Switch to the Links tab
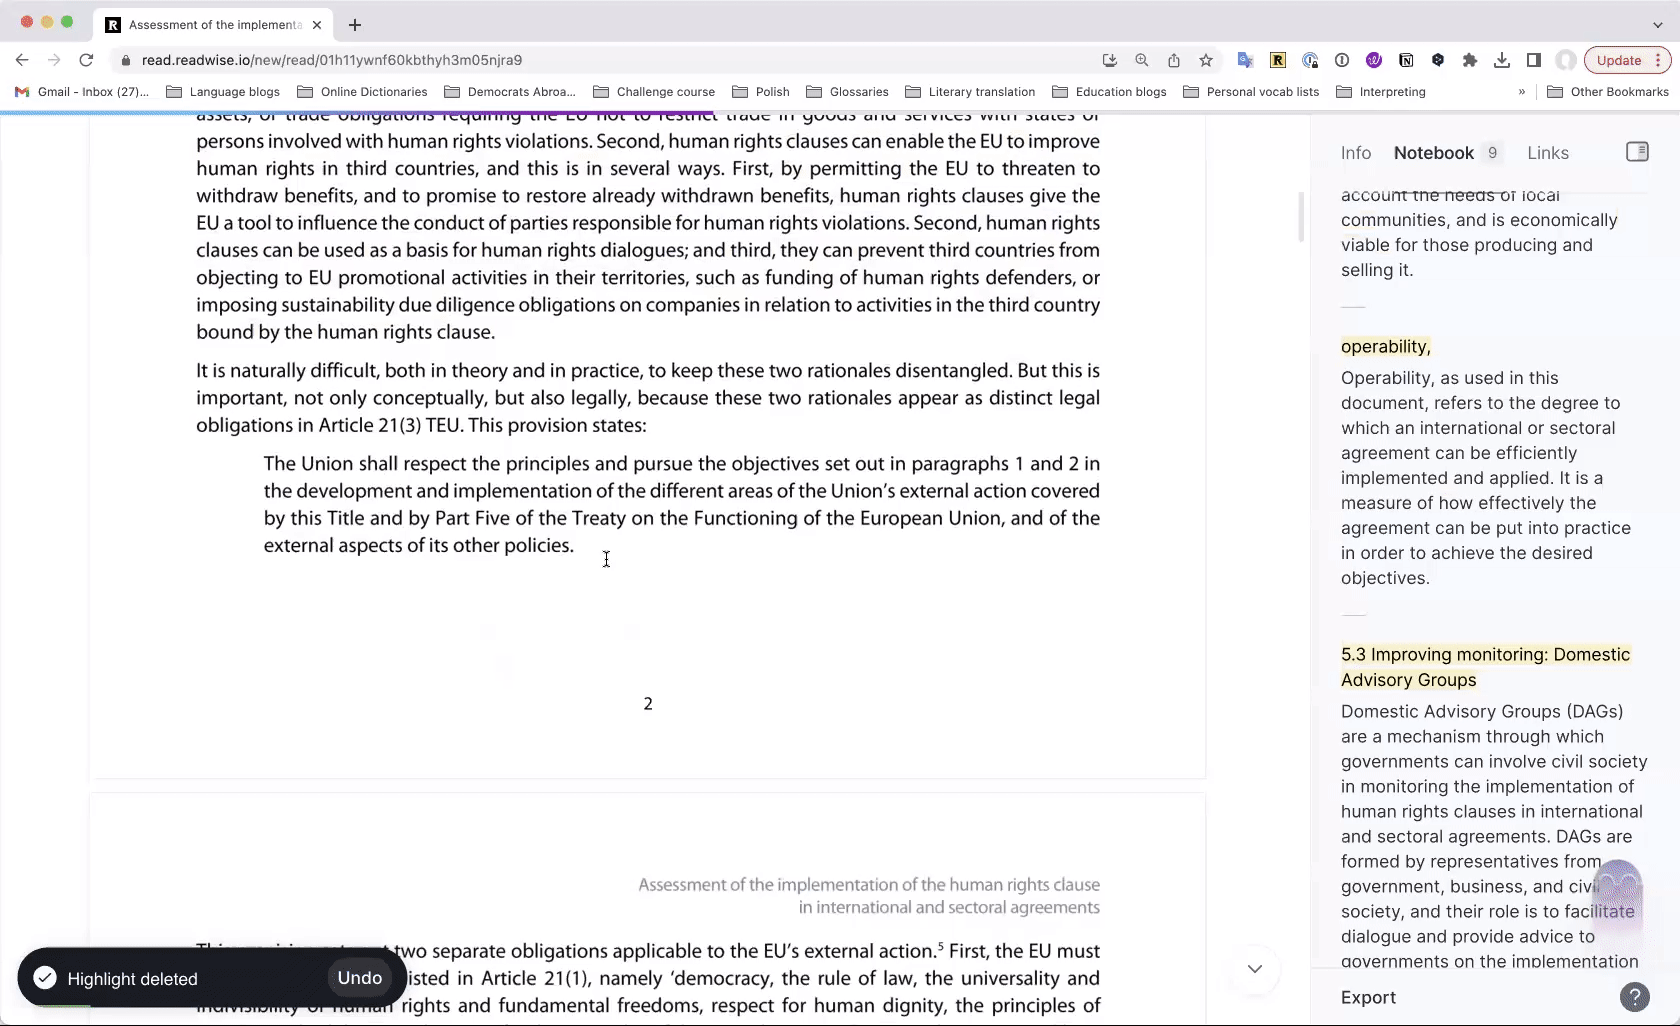1680x1026 pixels. tap(1547, 153)
